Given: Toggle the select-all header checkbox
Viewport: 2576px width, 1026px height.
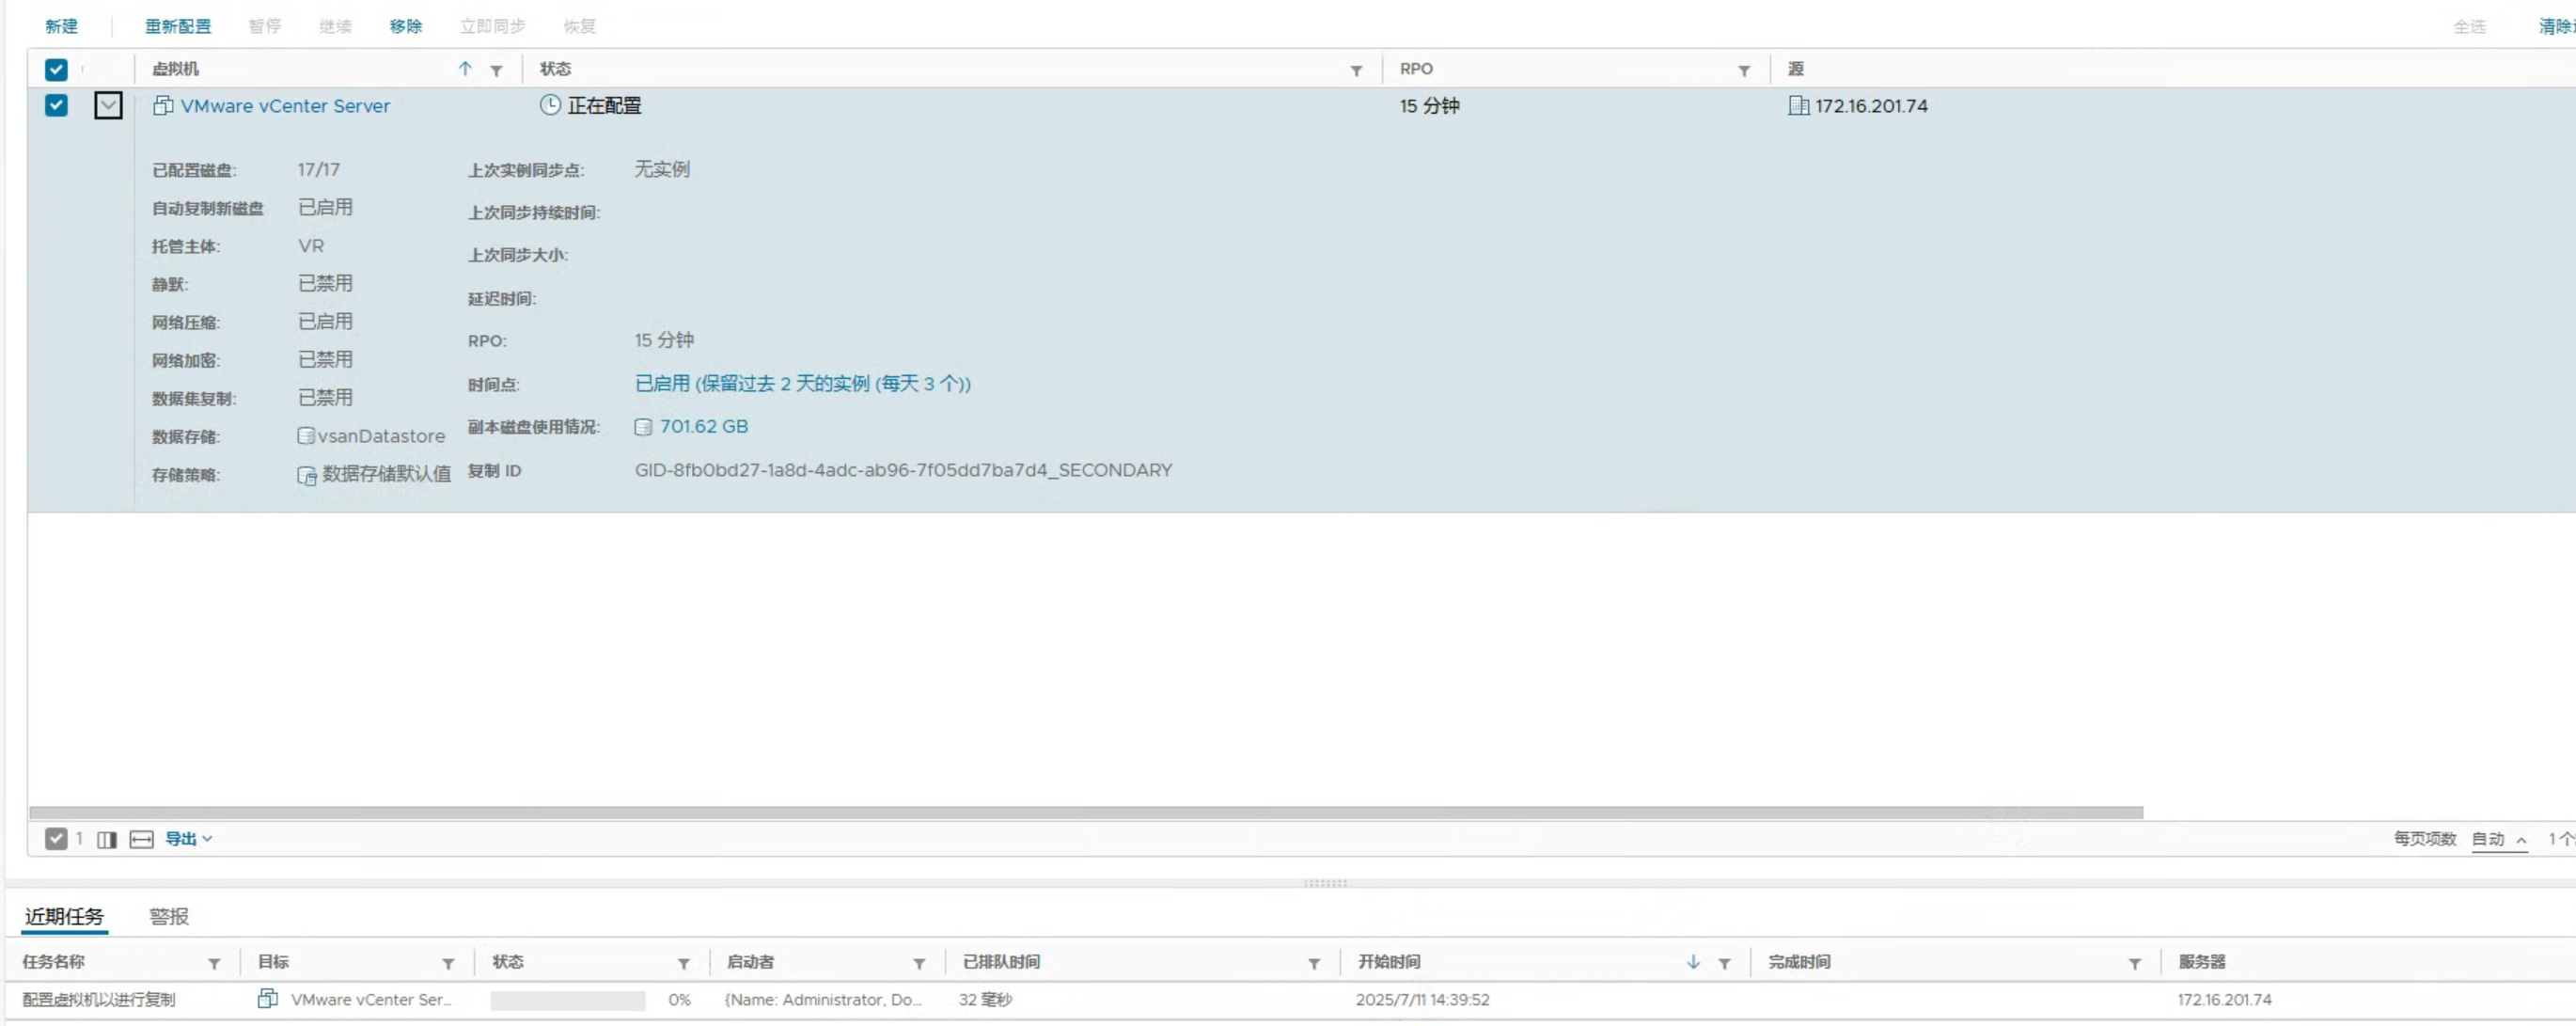Looking at the screenshot, I should 56,69.
